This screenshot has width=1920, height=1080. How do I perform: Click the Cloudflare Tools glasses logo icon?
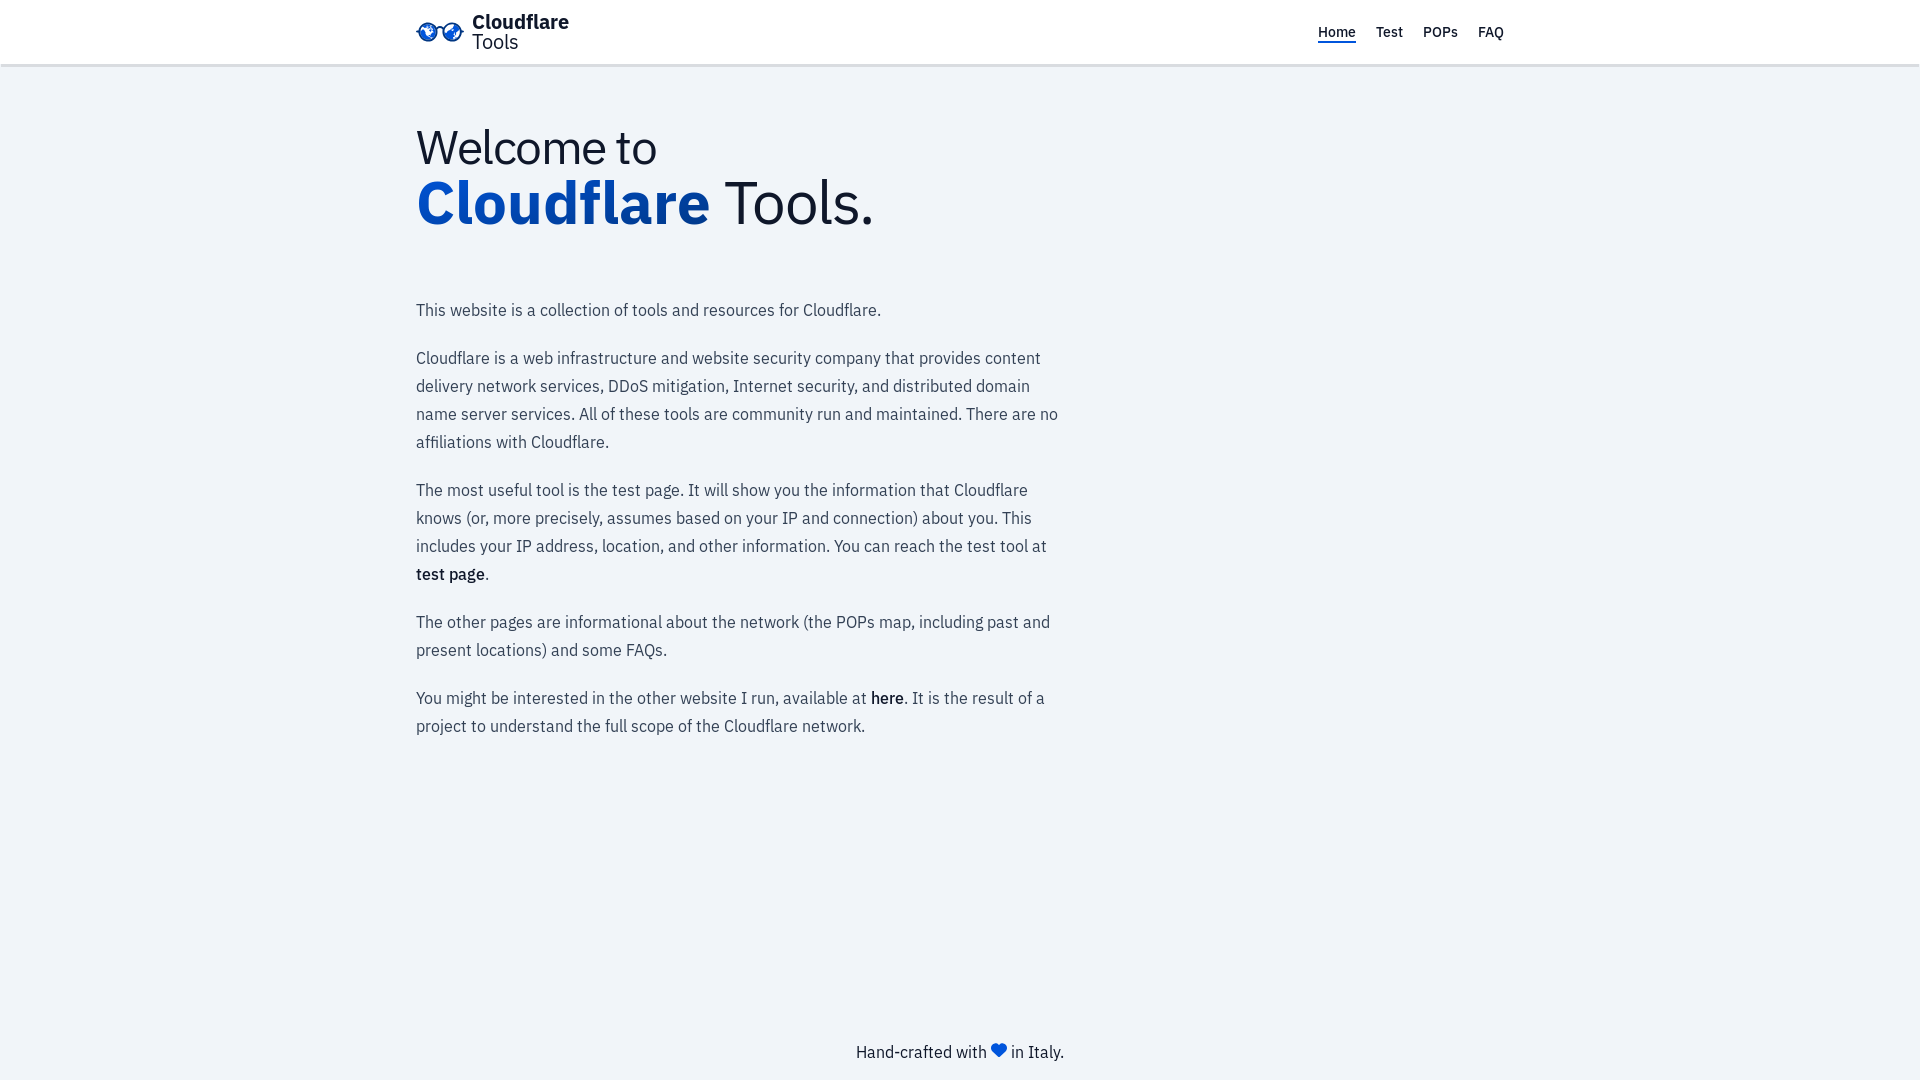(440, 32)
